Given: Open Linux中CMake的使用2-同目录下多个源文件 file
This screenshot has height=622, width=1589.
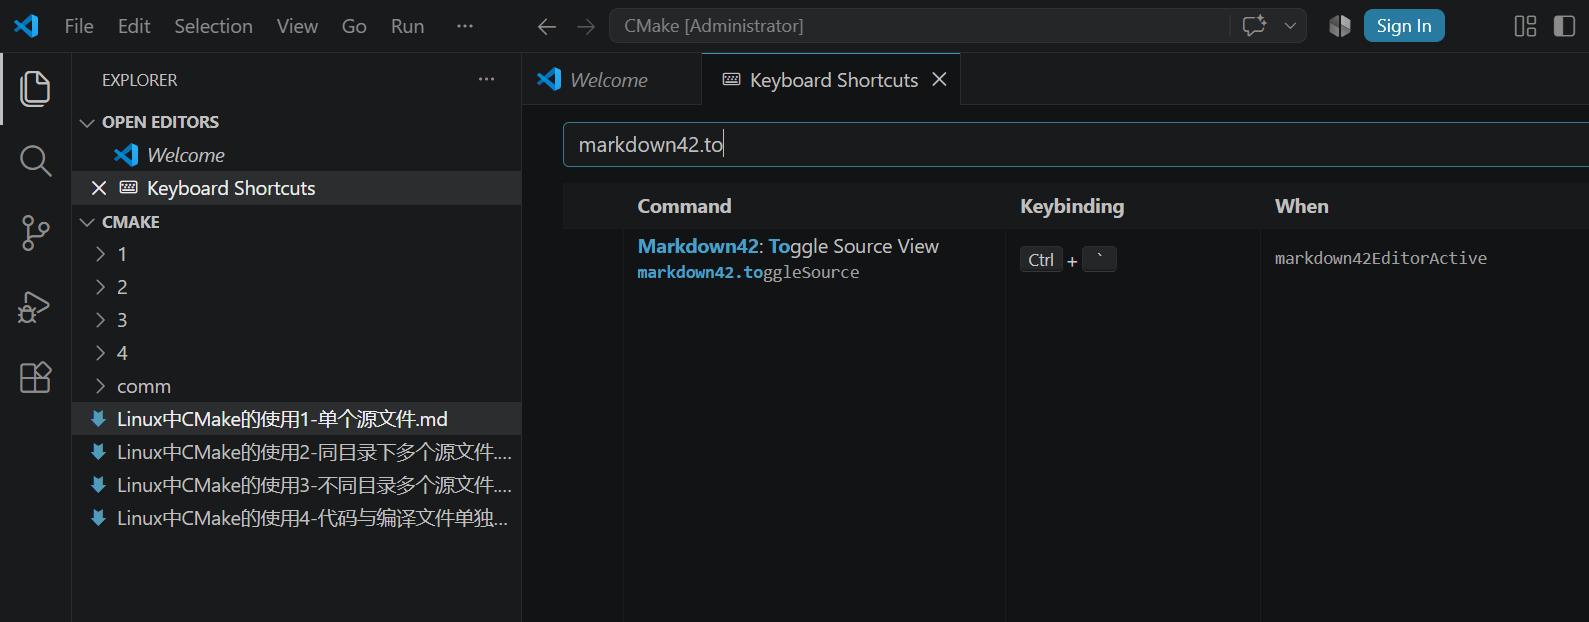Looking at the screenshot, I should [296, 452].
